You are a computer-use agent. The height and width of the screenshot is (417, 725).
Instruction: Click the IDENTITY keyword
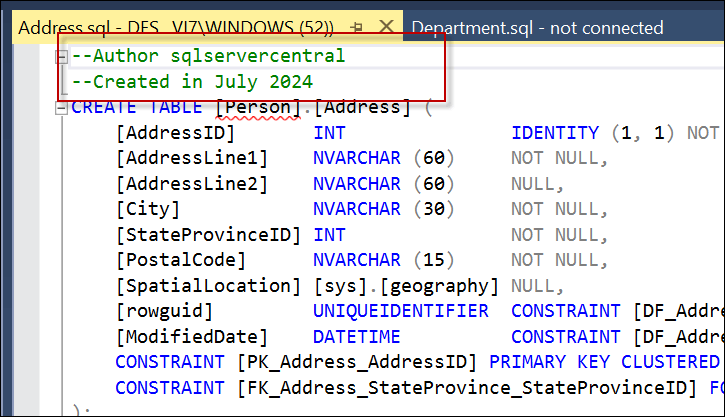(x=555, y=133)
